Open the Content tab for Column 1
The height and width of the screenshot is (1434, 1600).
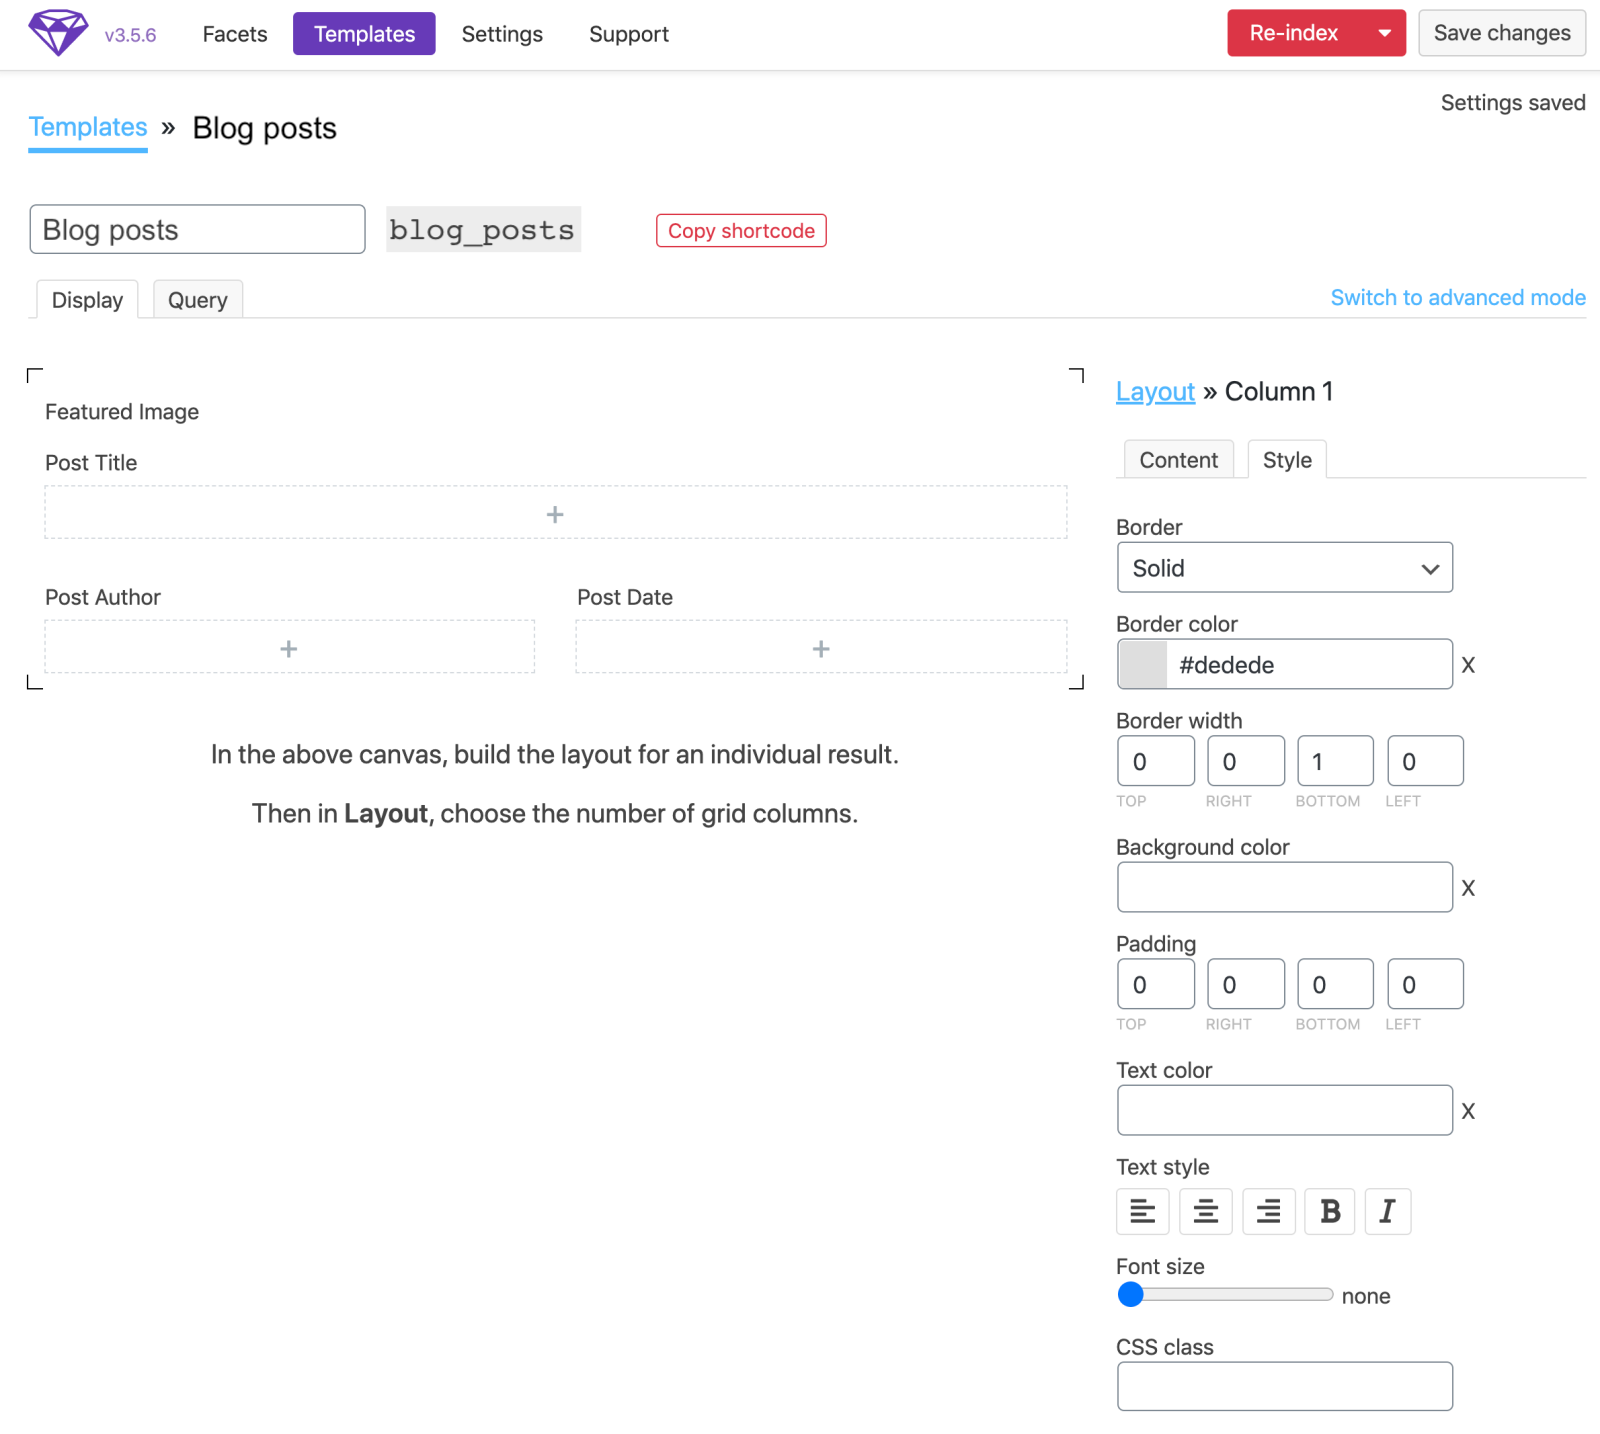click(x=1178, y=460)
